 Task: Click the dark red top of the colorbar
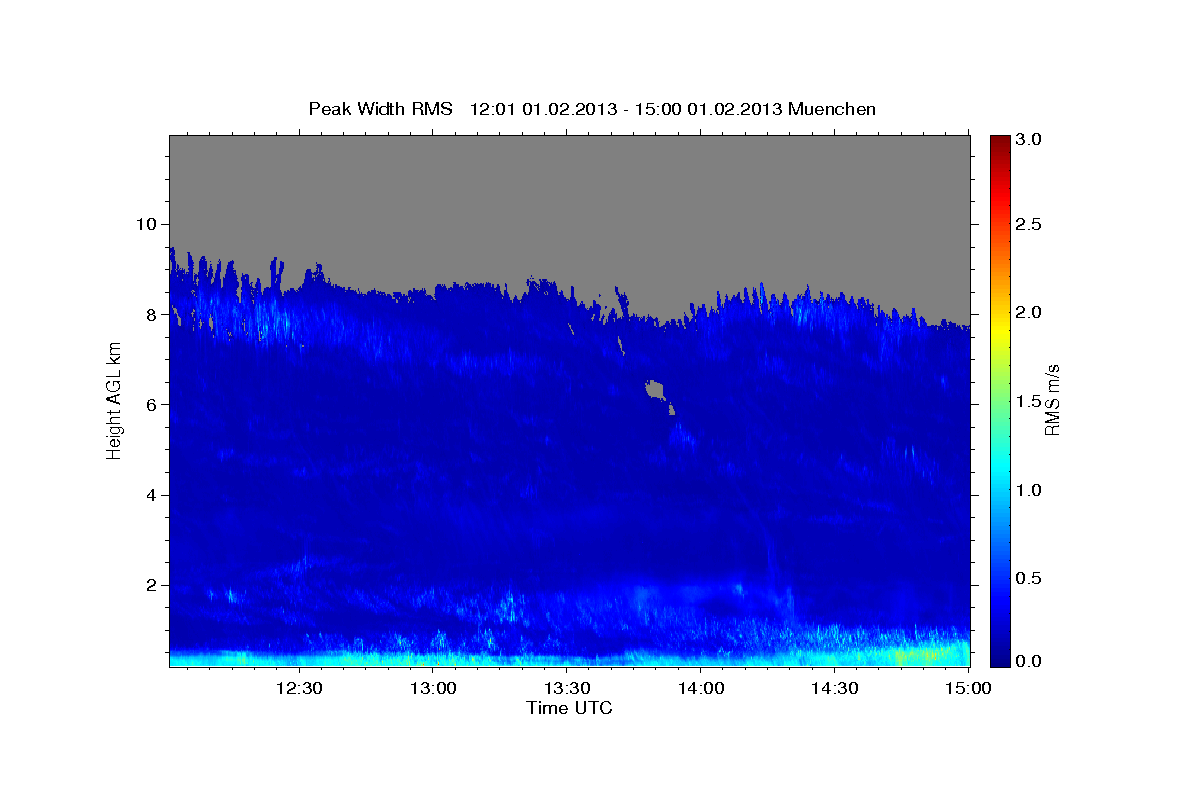coord(999,145)
